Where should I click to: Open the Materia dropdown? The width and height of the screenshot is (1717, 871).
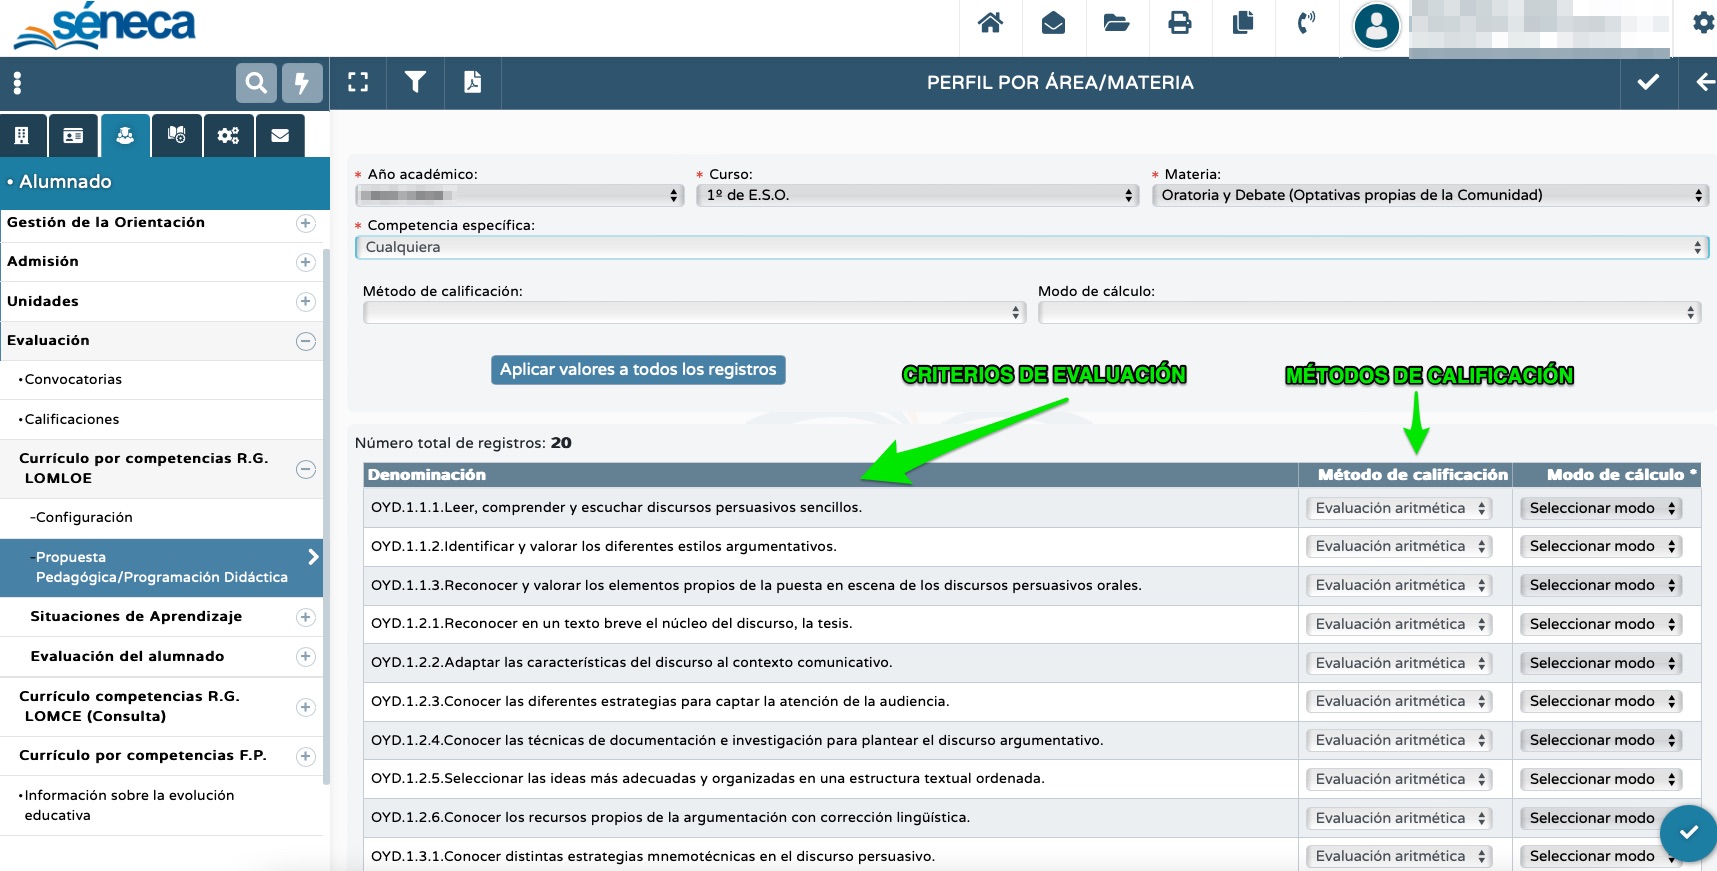[x=1430, y=195]
